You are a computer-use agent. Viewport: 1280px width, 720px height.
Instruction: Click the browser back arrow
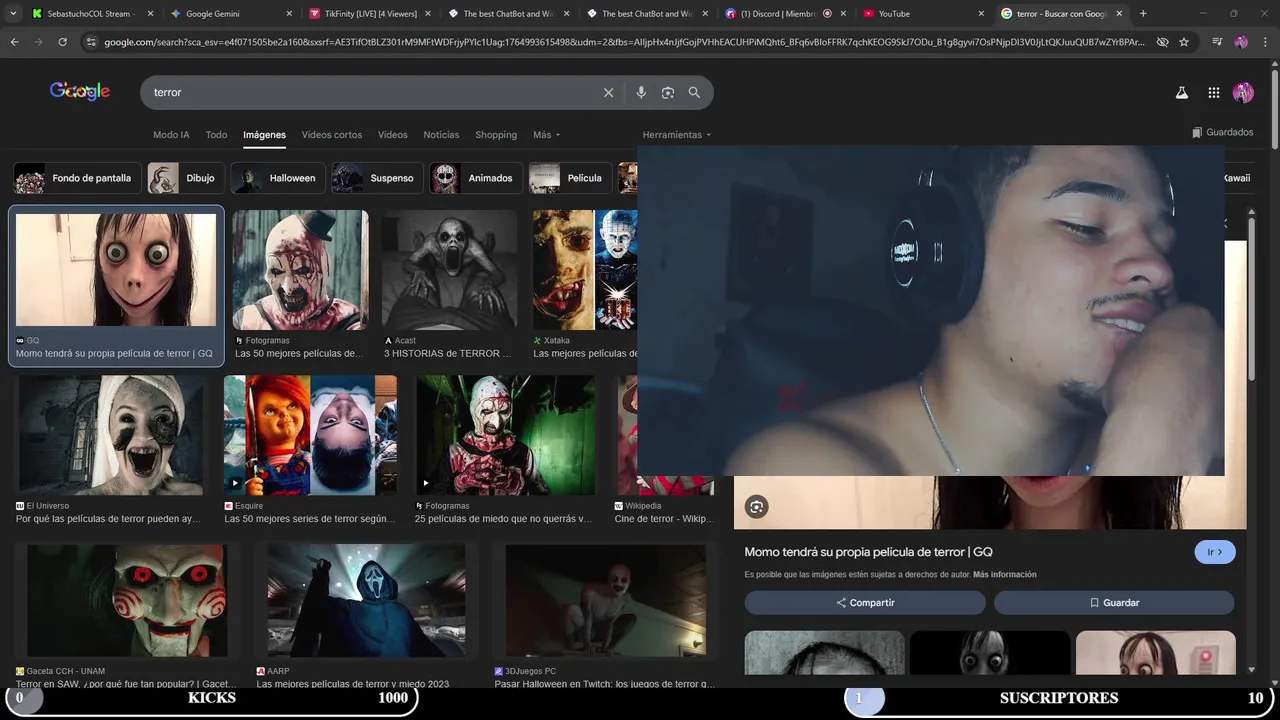tap(14, 42)
